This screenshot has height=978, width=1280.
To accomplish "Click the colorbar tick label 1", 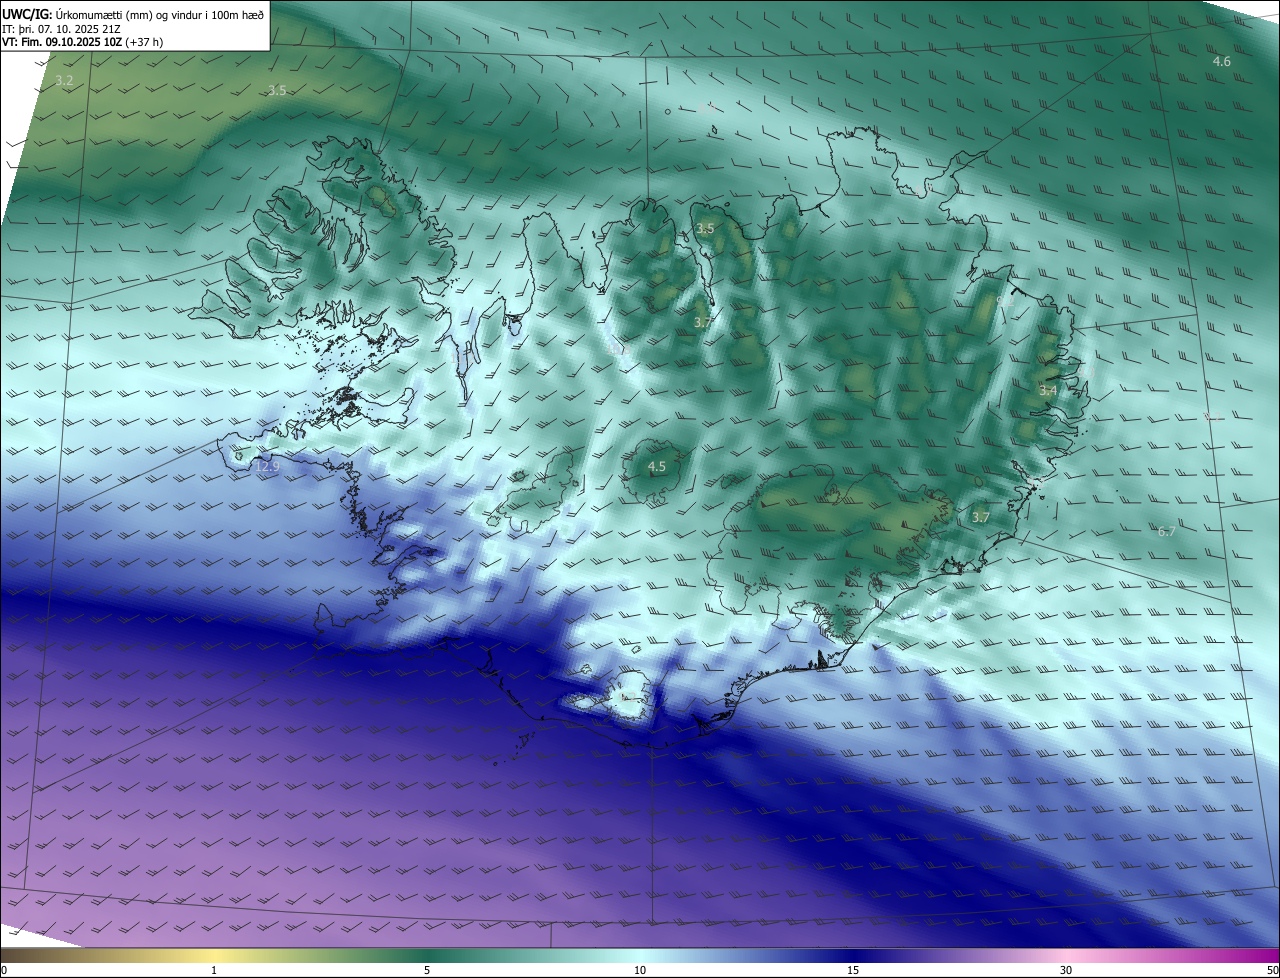I will pos(214,970).
